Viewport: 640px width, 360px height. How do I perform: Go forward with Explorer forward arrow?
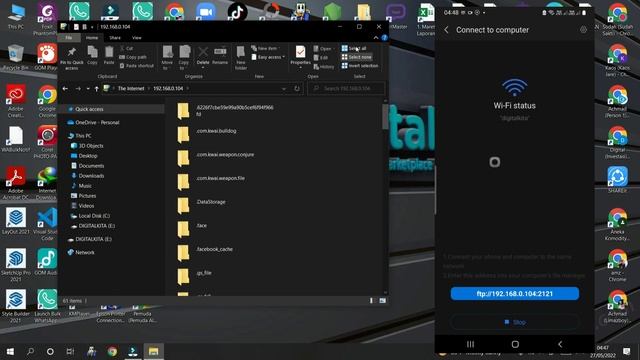[78, 89]
